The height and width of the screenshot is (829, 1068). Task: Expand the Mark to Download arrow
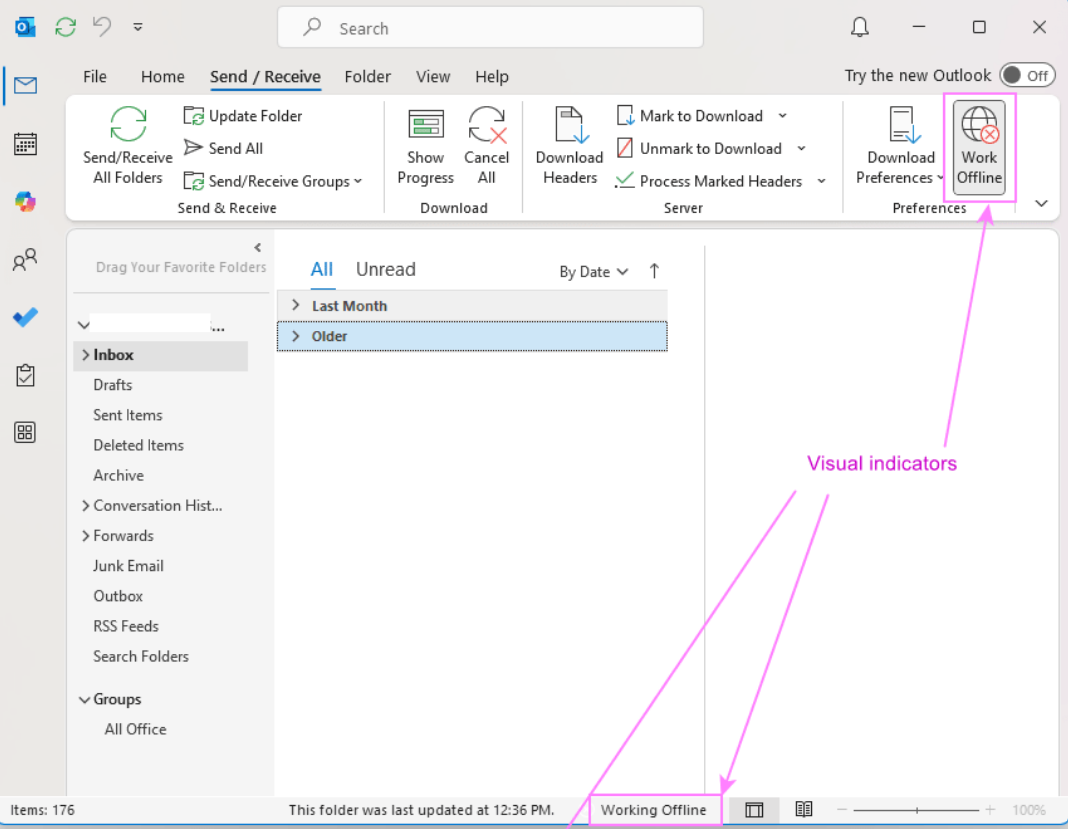[x=783, y=116]
